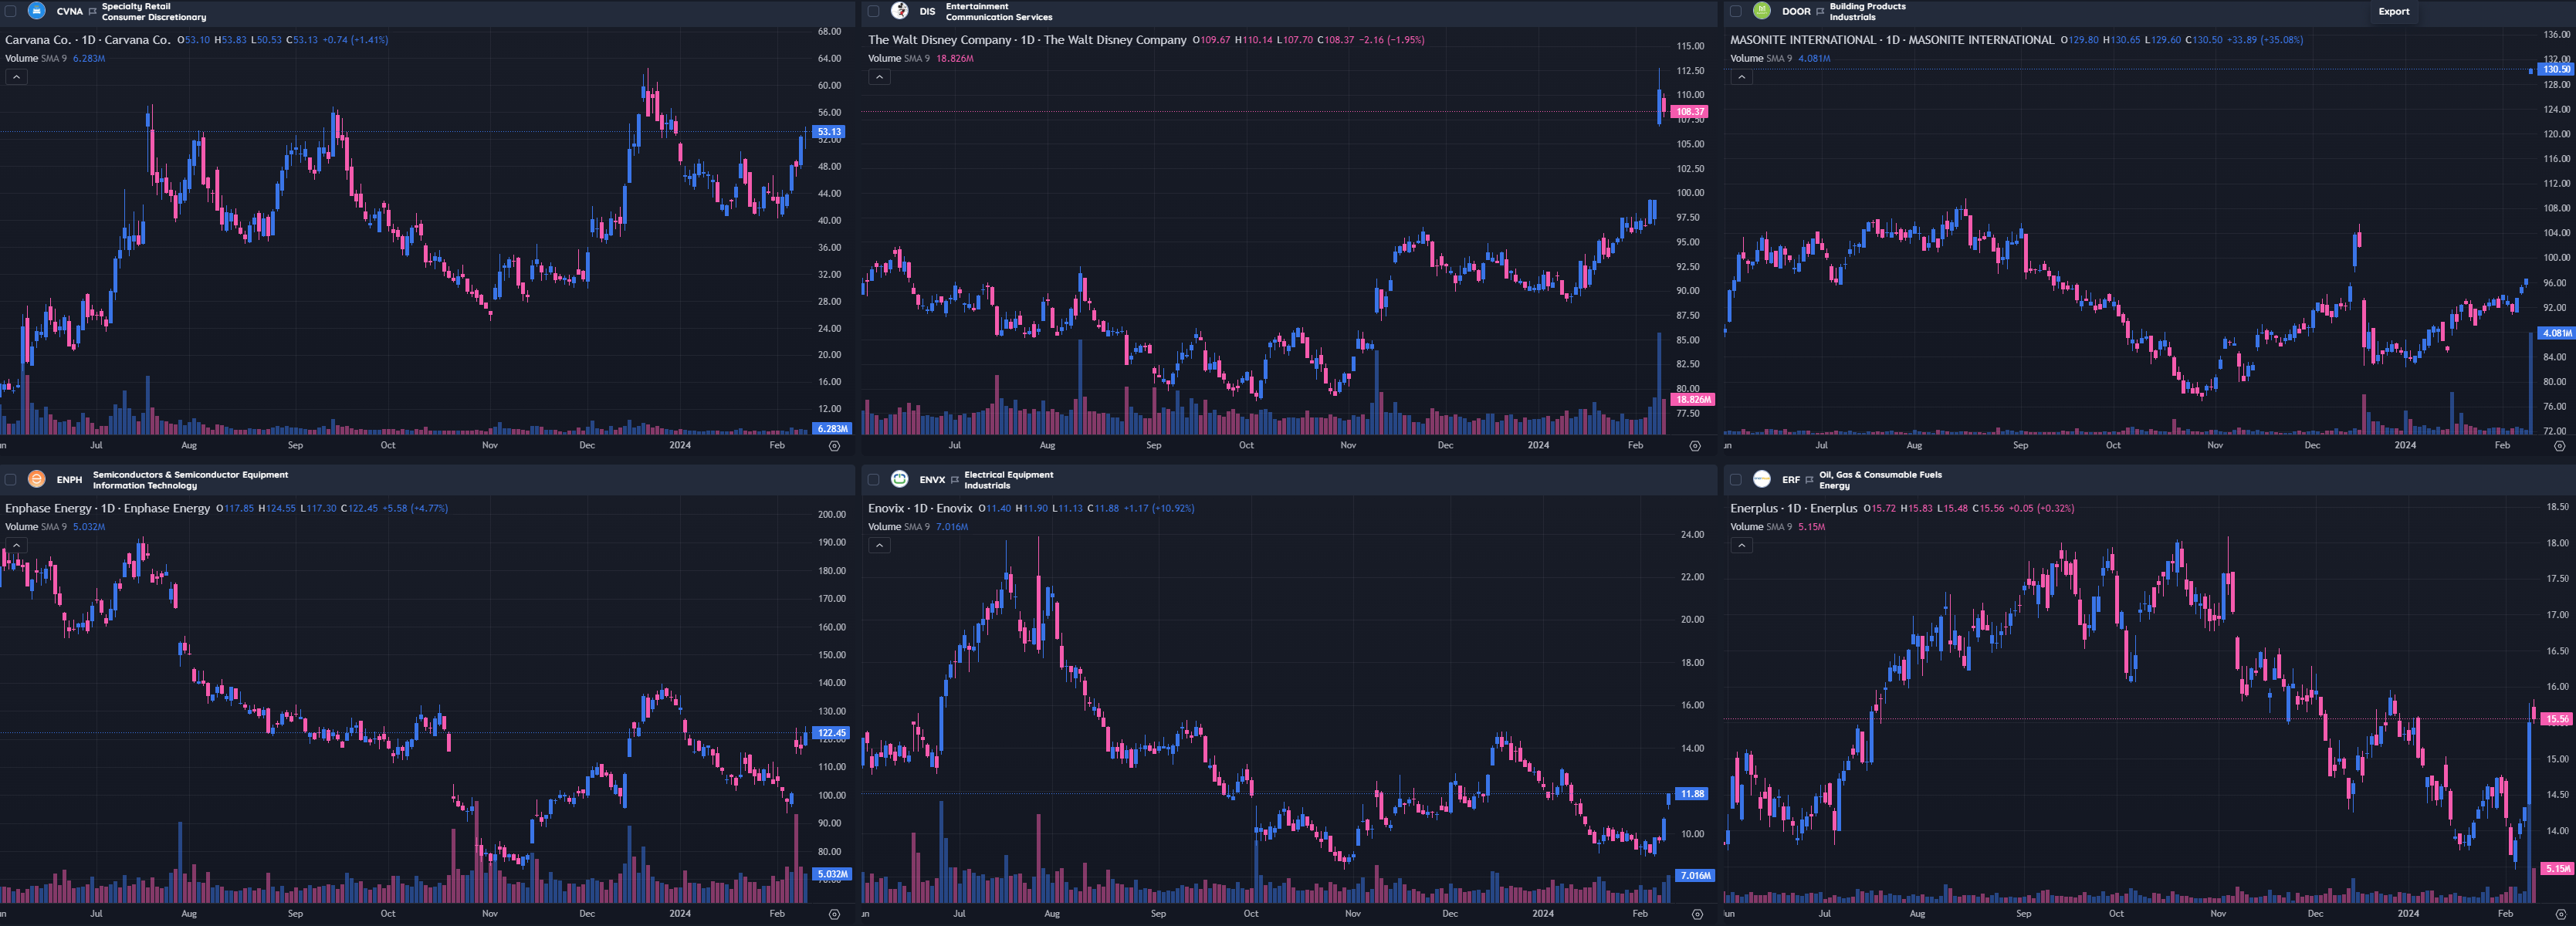This screenshot has width=2576, height=926.
Task: Click the ENVX ticker label
Action: [931, 480]
